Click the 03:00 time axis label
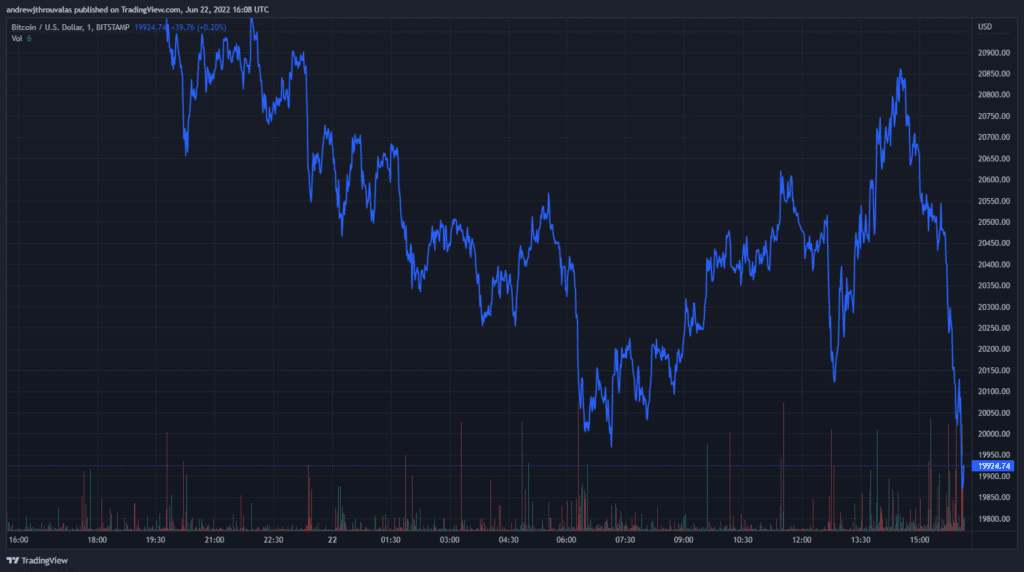Screen dimensions: 1024x572 pos(449,540)
